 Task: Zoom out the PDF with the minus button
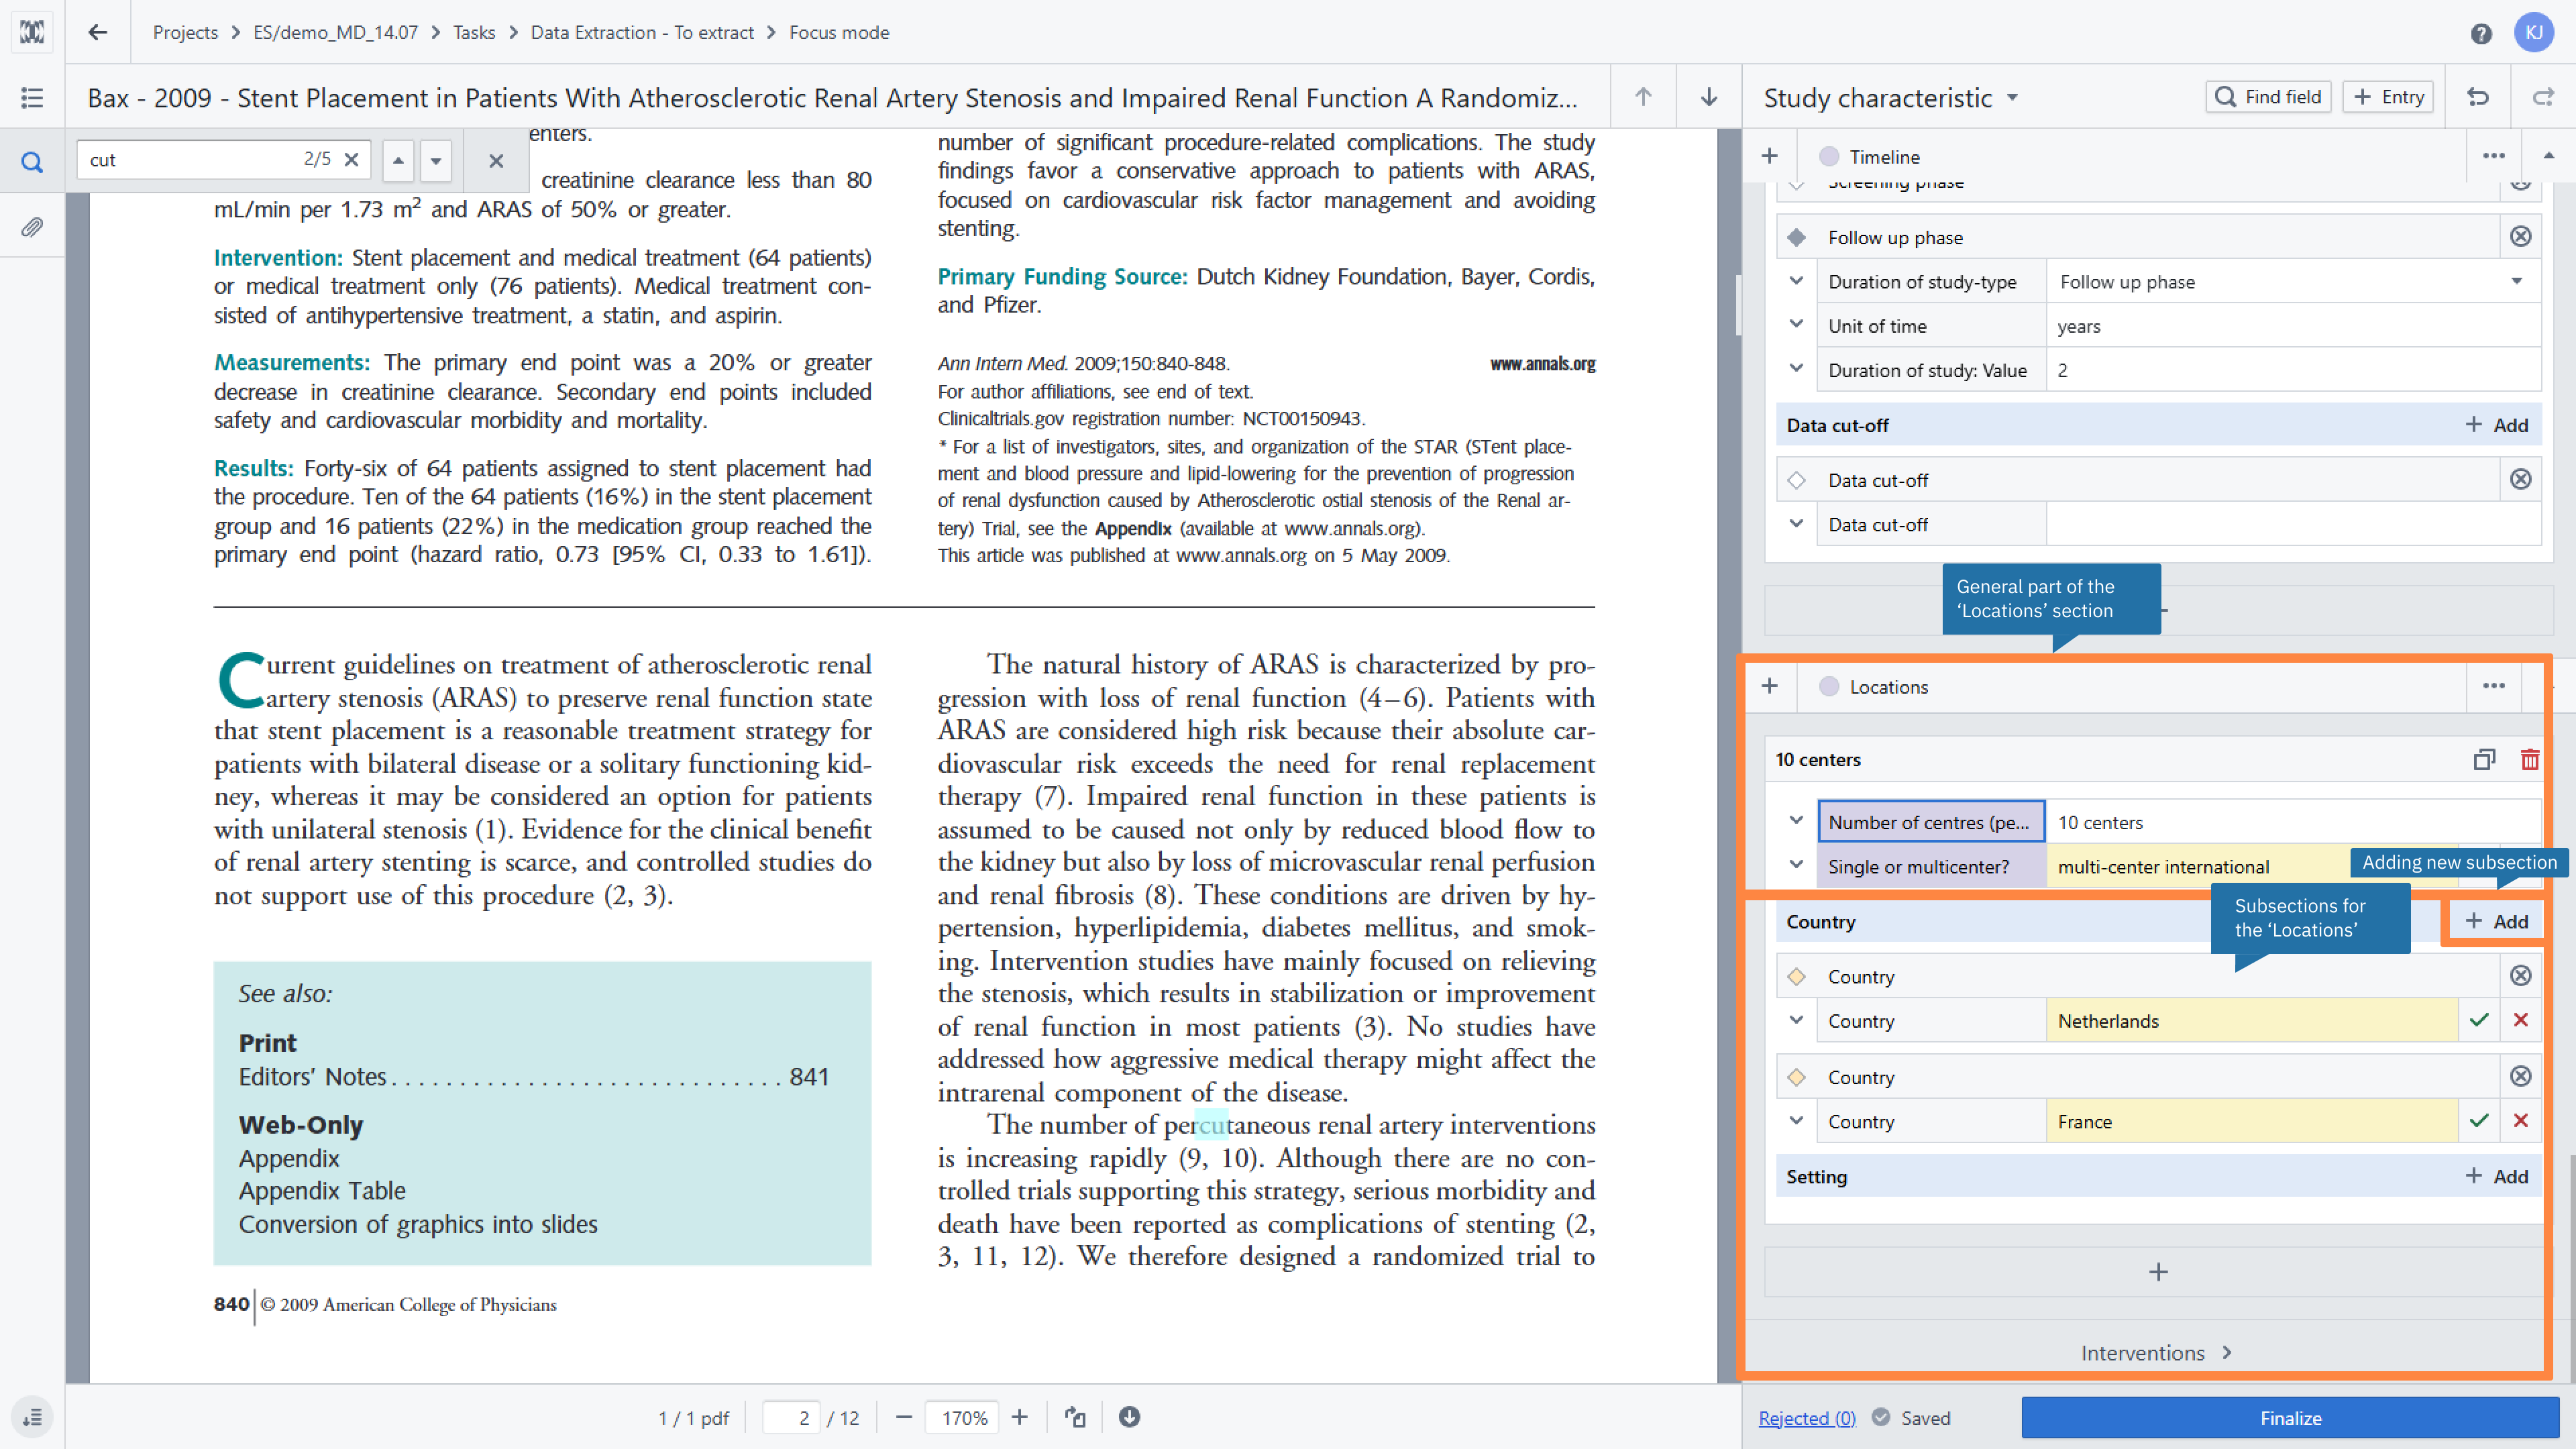tap(904, 1418)
